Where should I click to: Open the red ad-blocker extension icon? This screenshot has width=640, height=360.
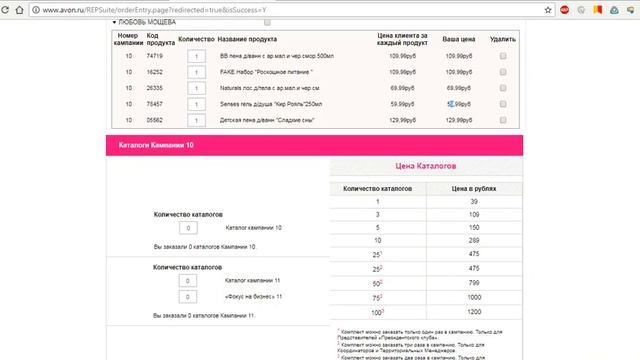pos(564,10)
